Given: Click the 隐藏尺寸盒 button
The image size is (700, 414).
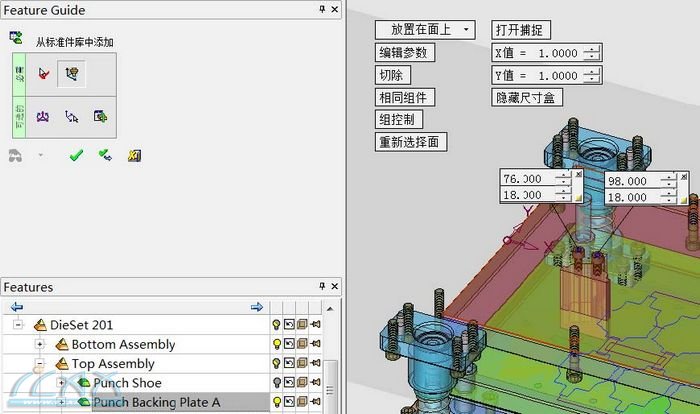Looking at the screenshot, I should [x=527, y=97].
